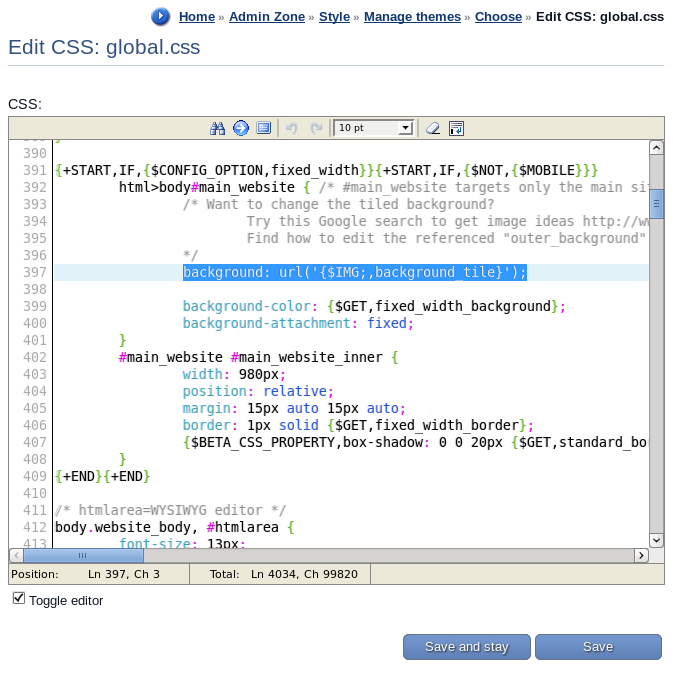This screenshot has height=673, width=673.
Task: Toggle fullscreen editor mode icon
Action: pos(264,128)
